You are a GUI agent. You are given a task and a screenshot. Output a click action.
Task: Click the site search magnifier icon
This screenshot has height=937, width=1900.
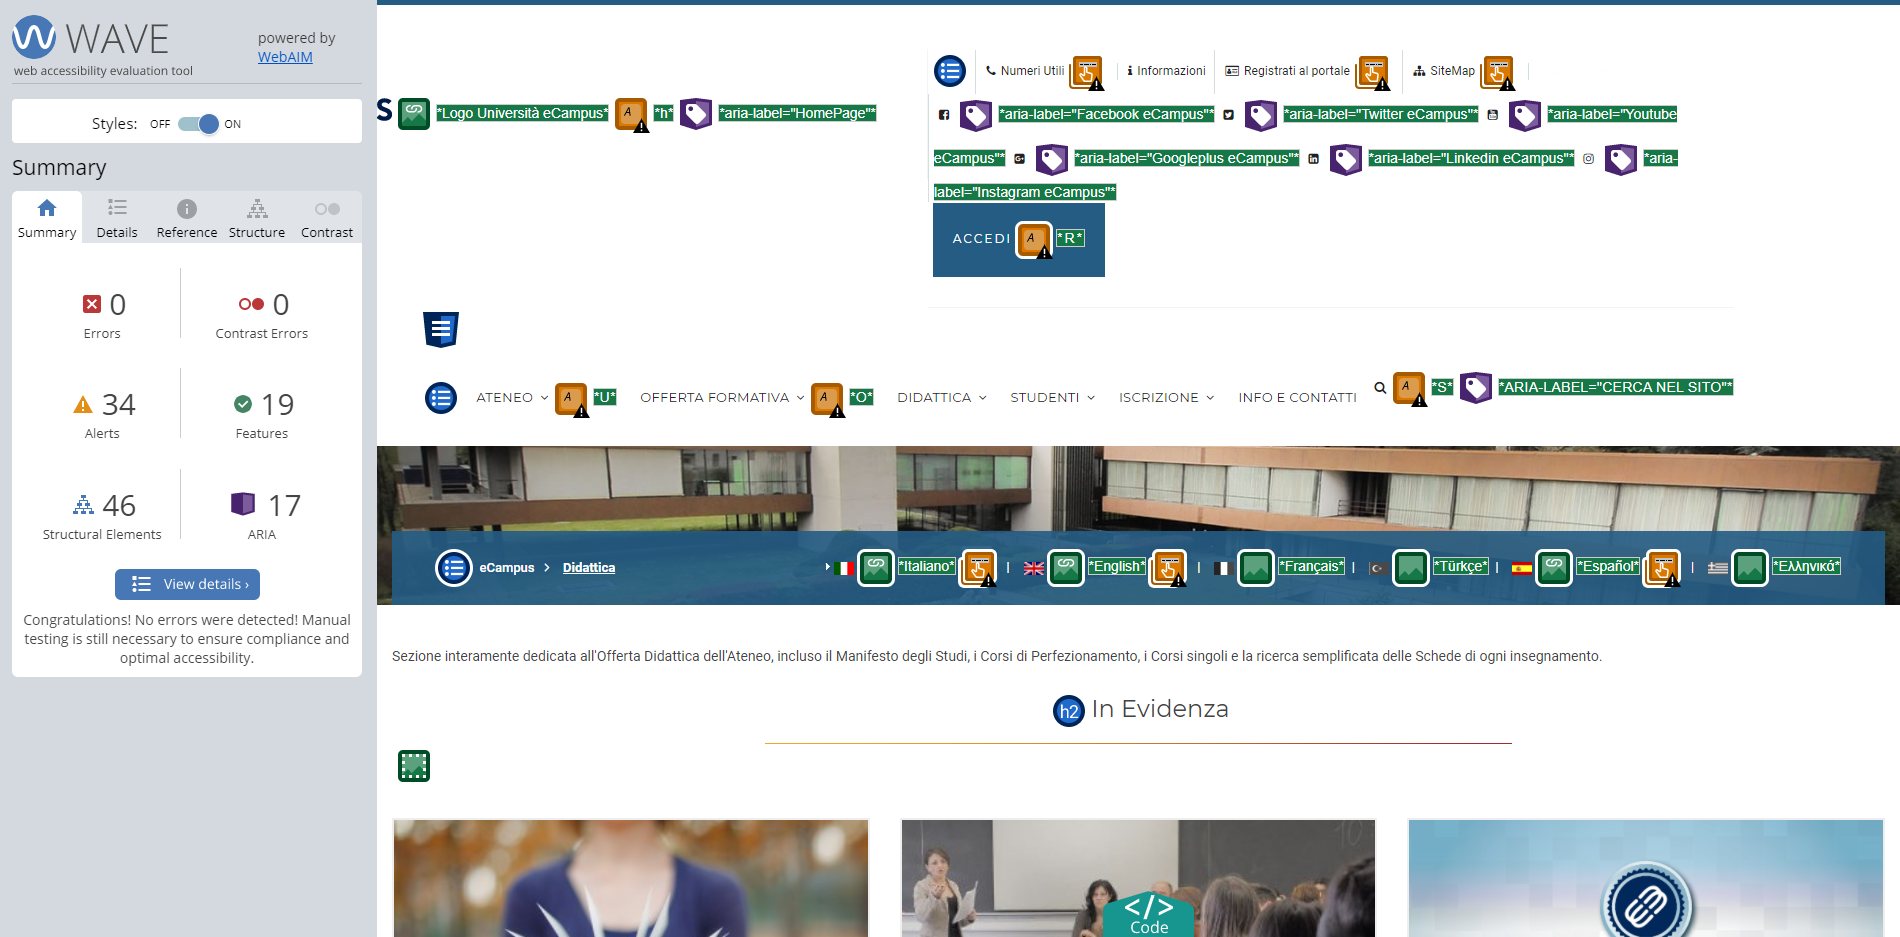tap(1380, 388)
